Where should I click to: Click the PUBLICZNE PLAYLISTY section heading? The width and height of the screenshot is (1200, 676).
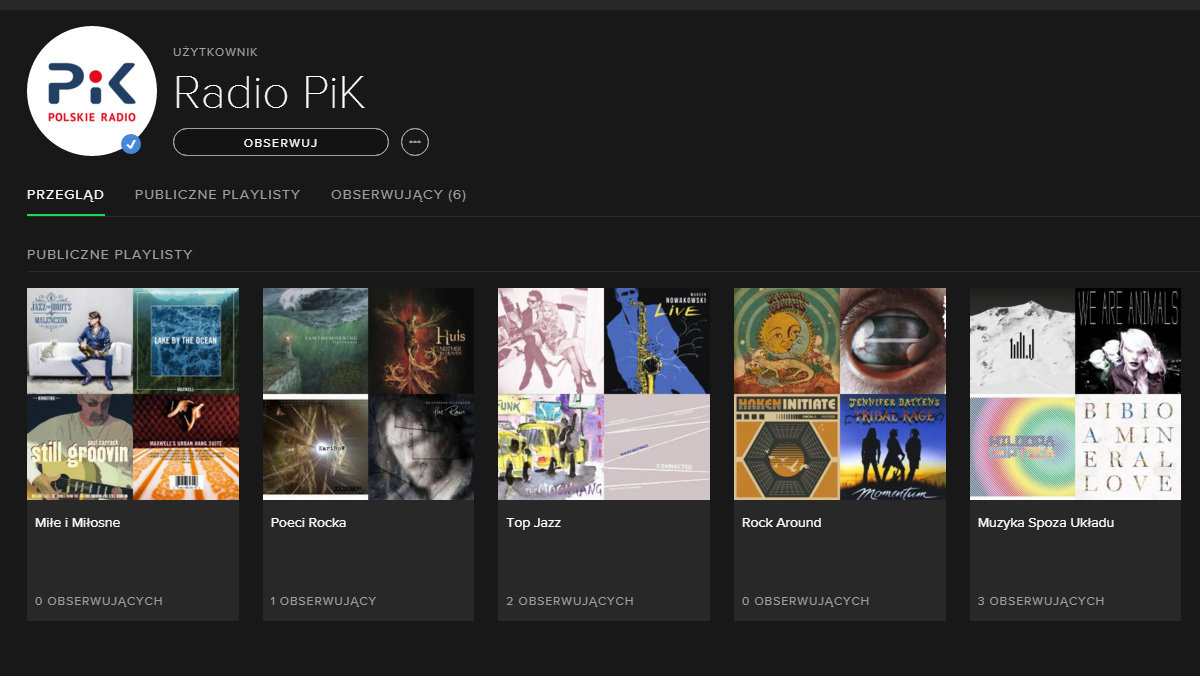pos(110,255)
